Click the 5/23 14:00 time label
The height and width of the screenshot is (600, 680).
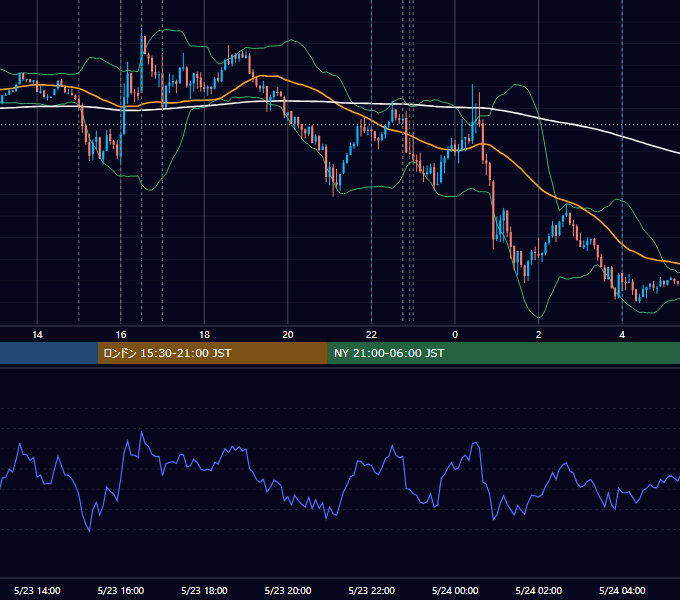[x=37, y=590]
